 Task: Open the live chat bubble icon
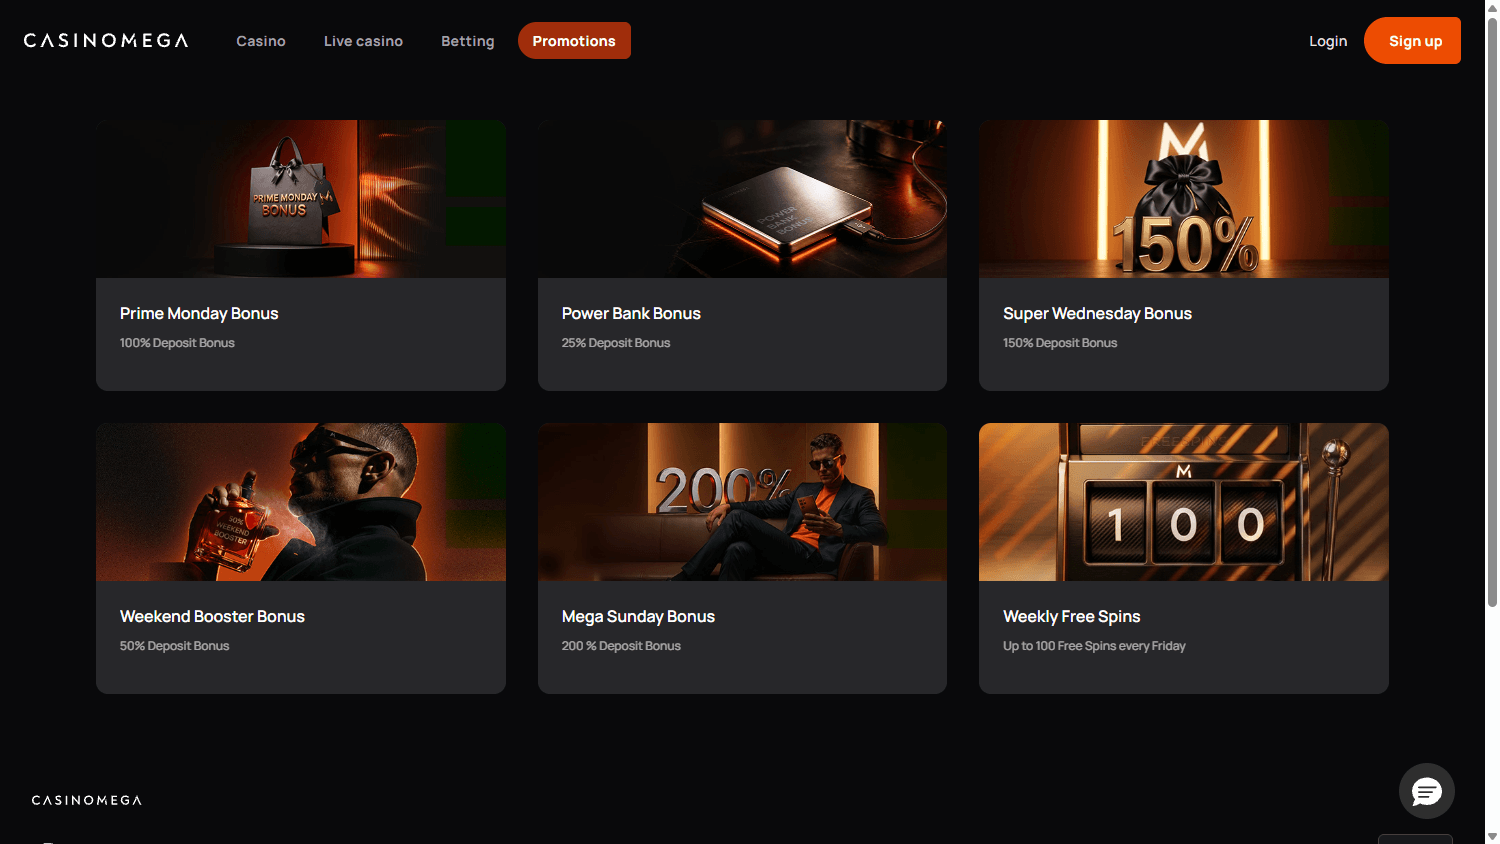1426,791
